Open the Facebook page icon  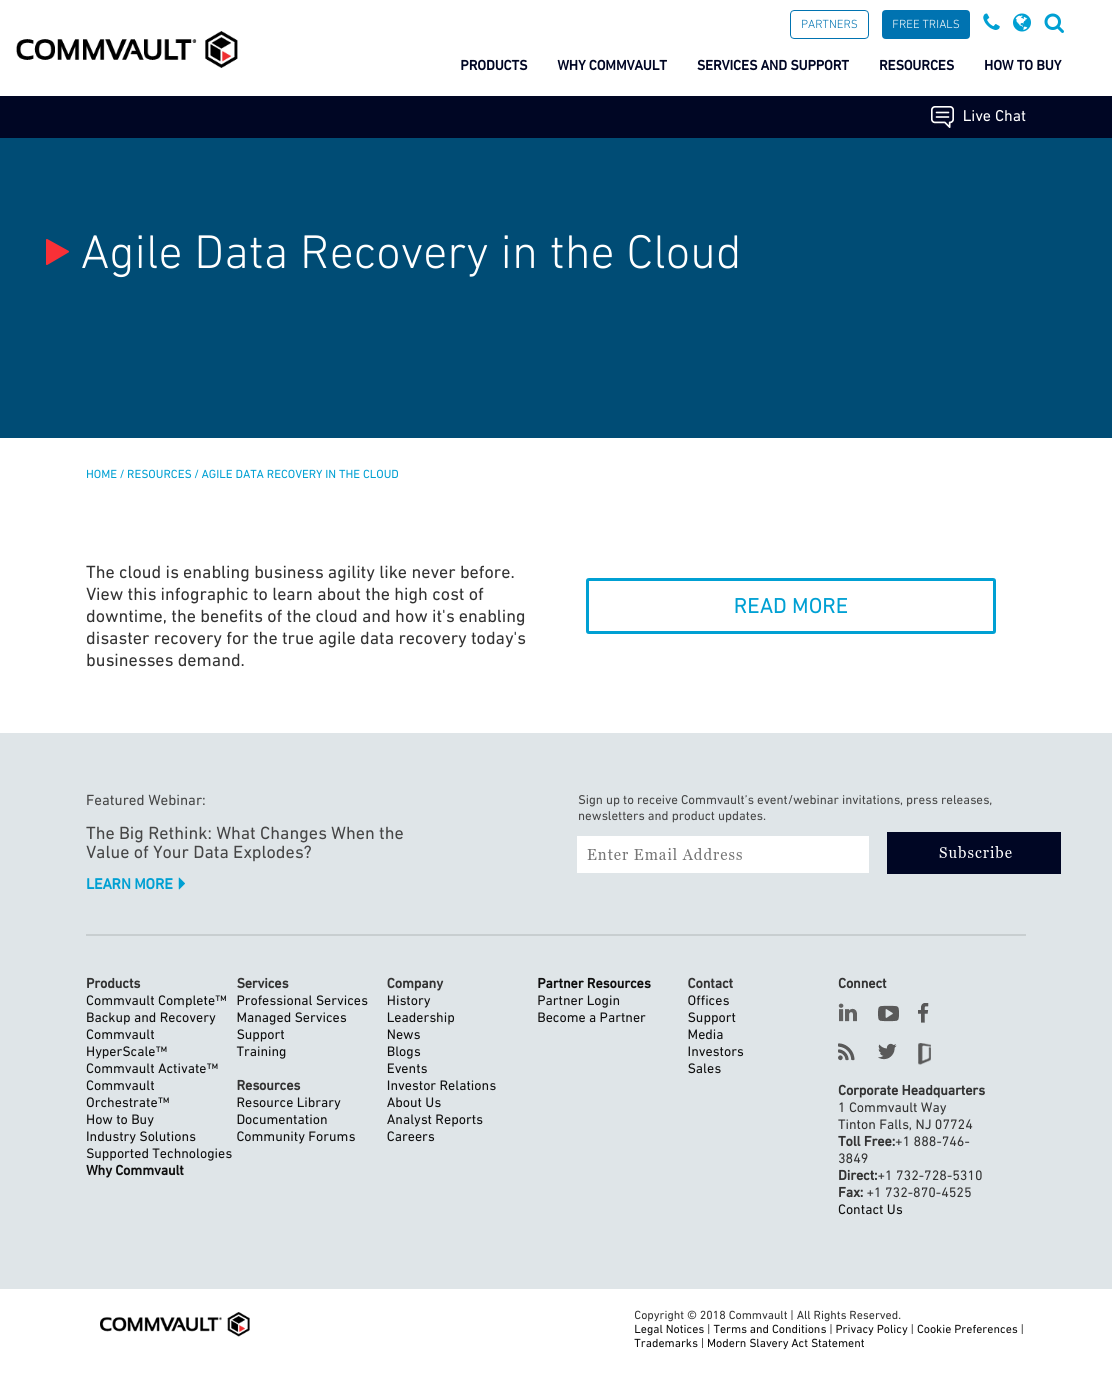[x=923, y=1013]
